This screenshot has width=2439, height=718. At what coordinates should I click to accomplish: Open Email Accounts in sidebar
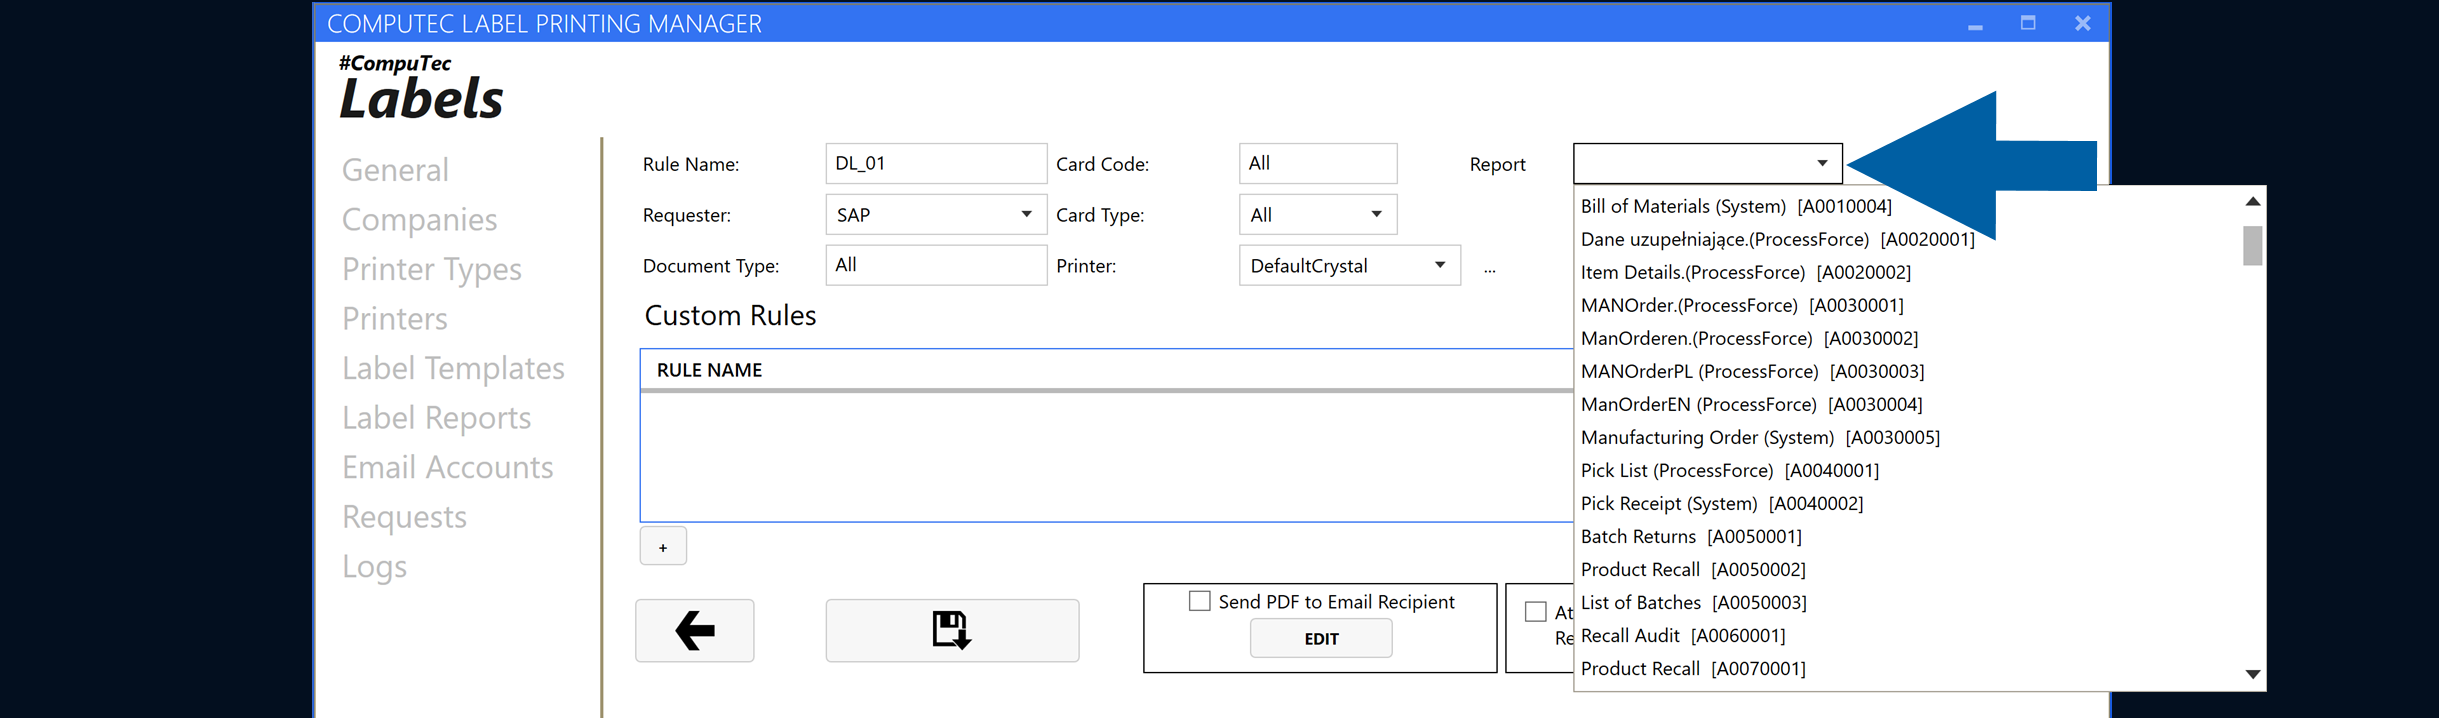click(447, 467)
